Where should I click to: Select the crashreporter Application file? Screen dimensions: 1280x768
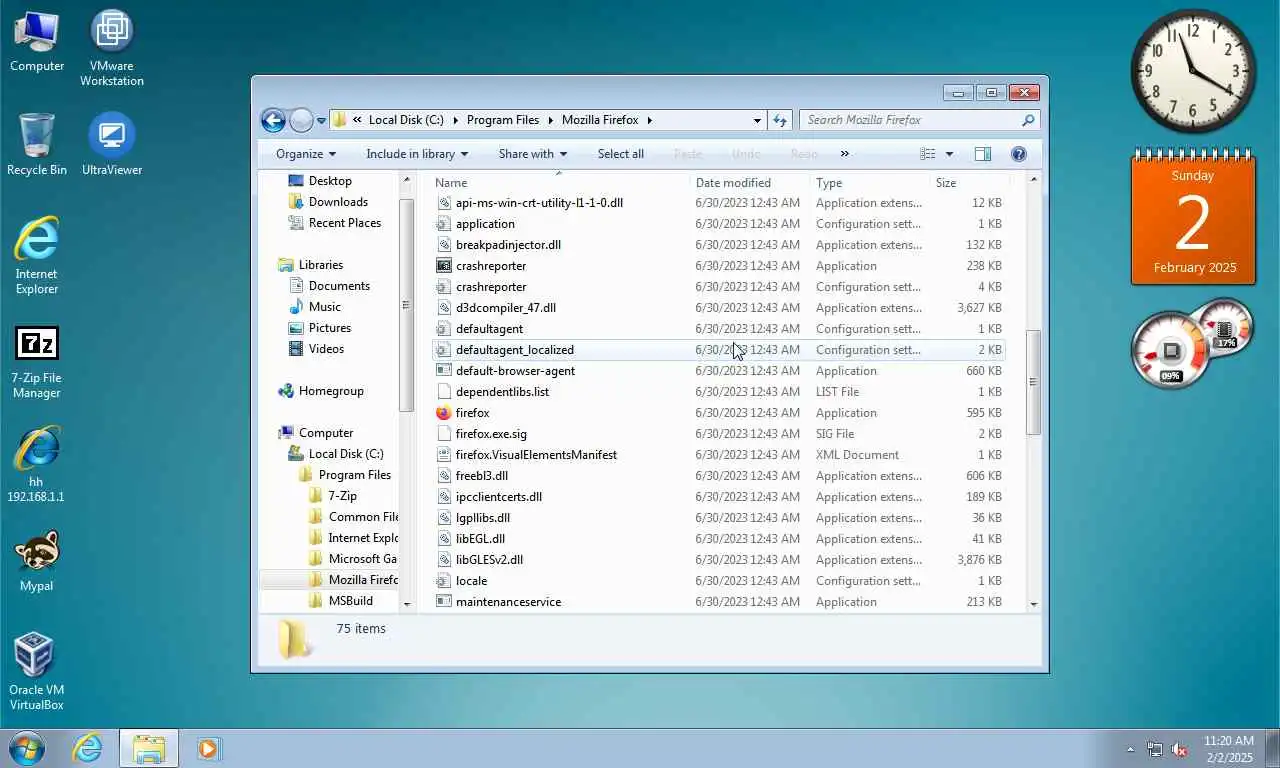coord(718,266)
